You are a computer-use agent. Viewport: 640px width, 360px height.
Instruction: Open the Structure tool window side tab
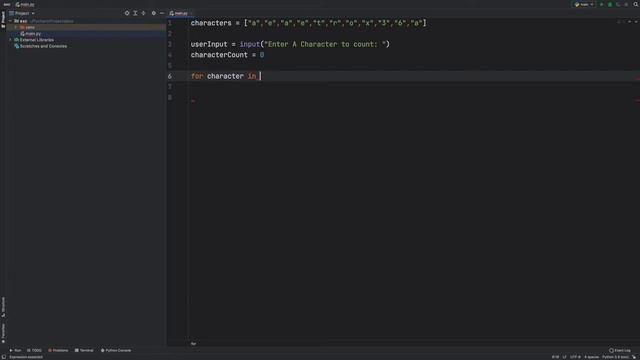point(3,307)
